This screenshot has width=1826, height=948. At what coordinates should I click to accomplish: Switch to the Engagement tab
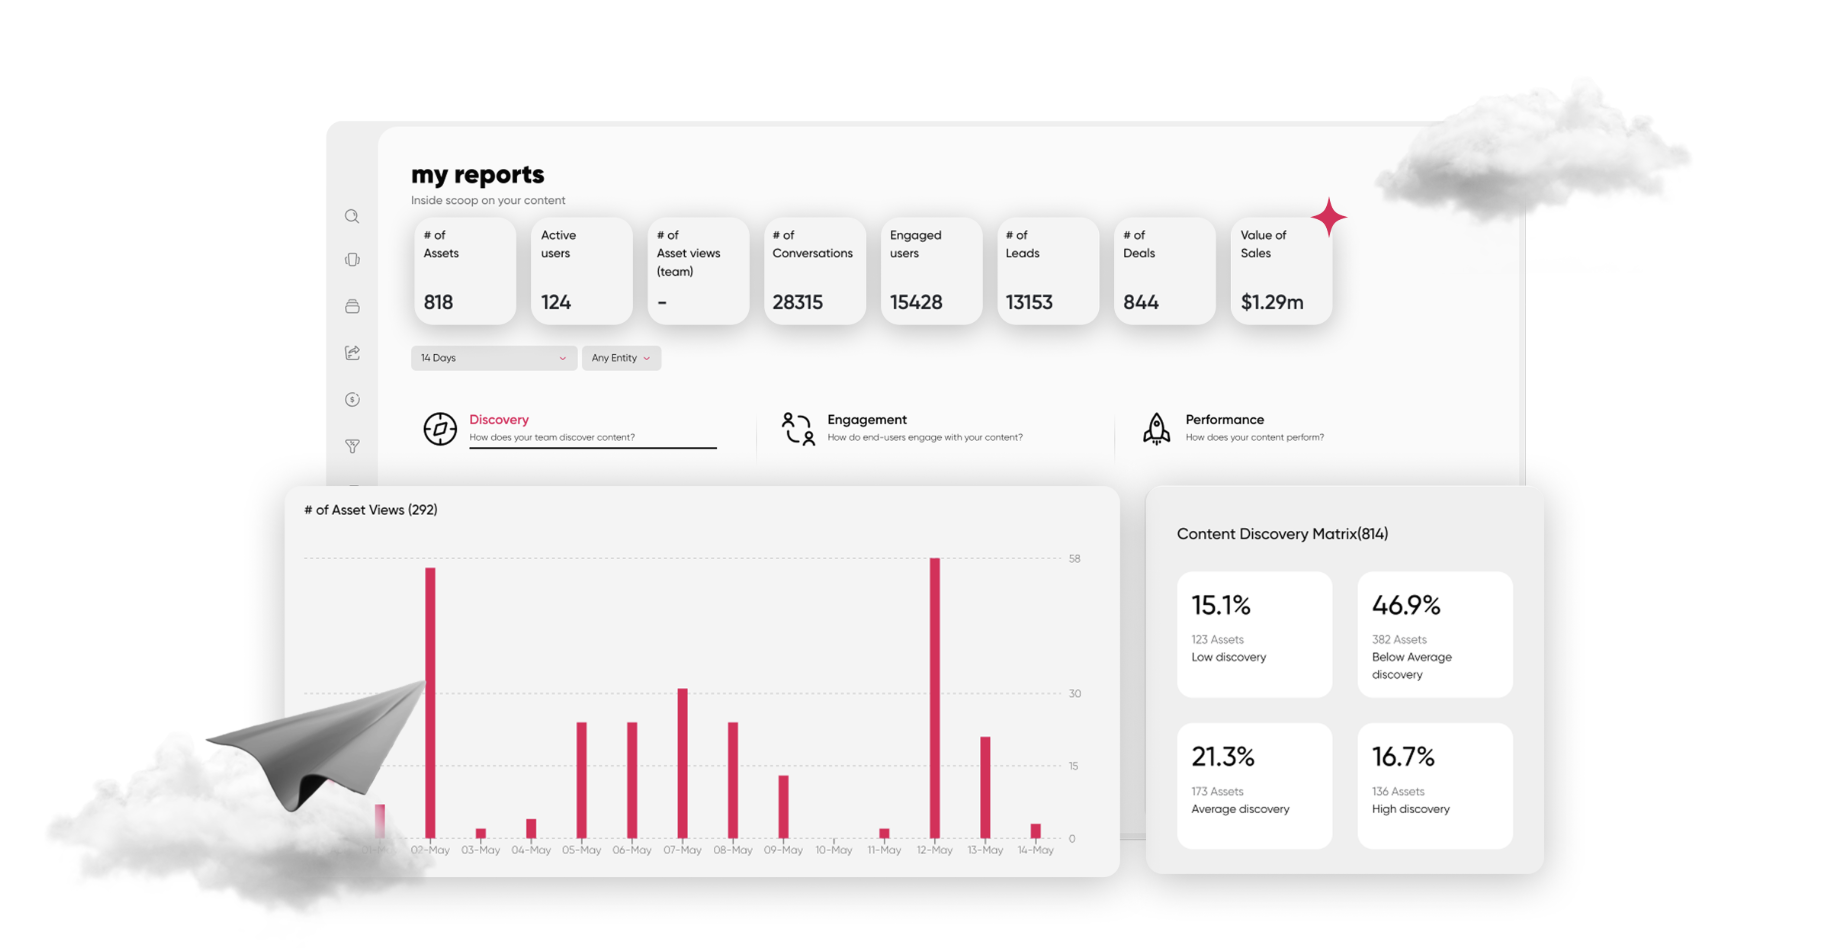tap(867, 419)
